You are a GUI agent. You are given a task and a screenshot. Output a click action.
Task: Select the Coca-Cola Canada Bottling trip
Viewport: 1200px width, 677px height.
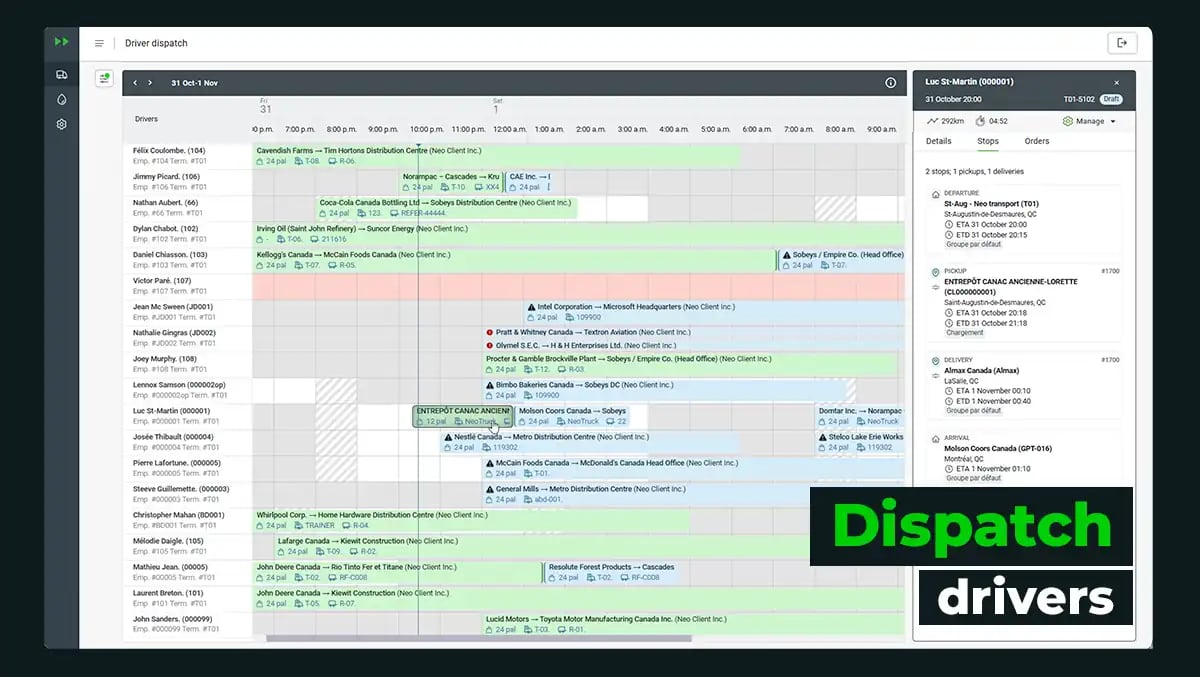pyautogui.click(x=447, y=208)
